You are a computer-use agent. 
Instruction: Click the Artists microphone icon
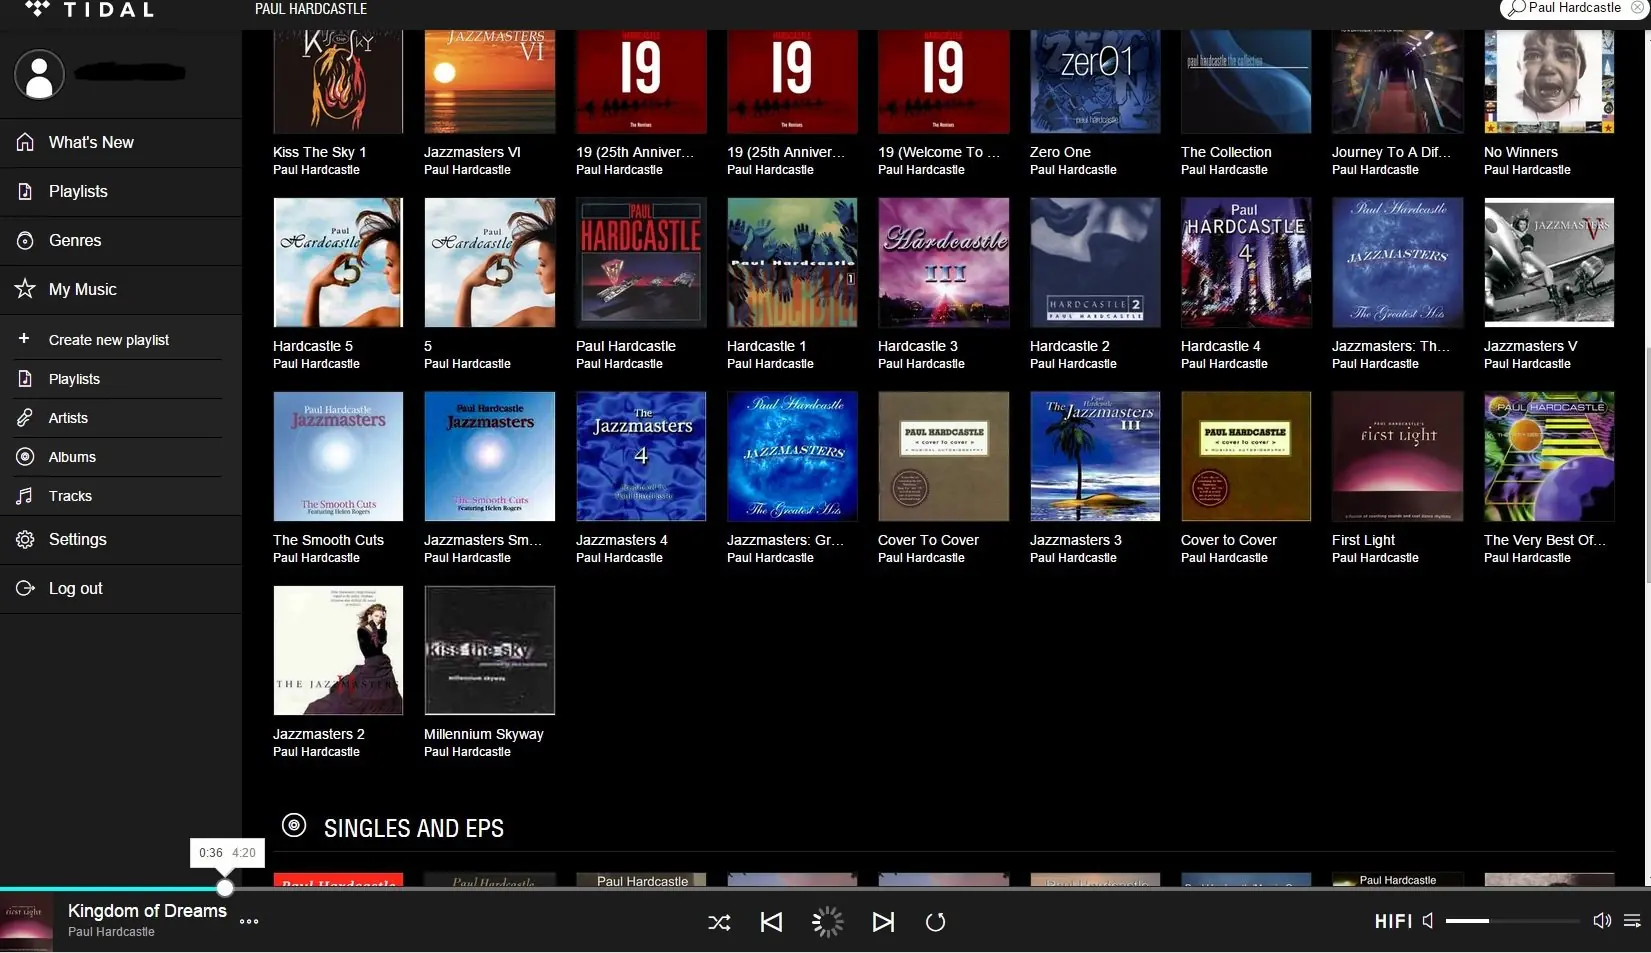tap(25, 418)
